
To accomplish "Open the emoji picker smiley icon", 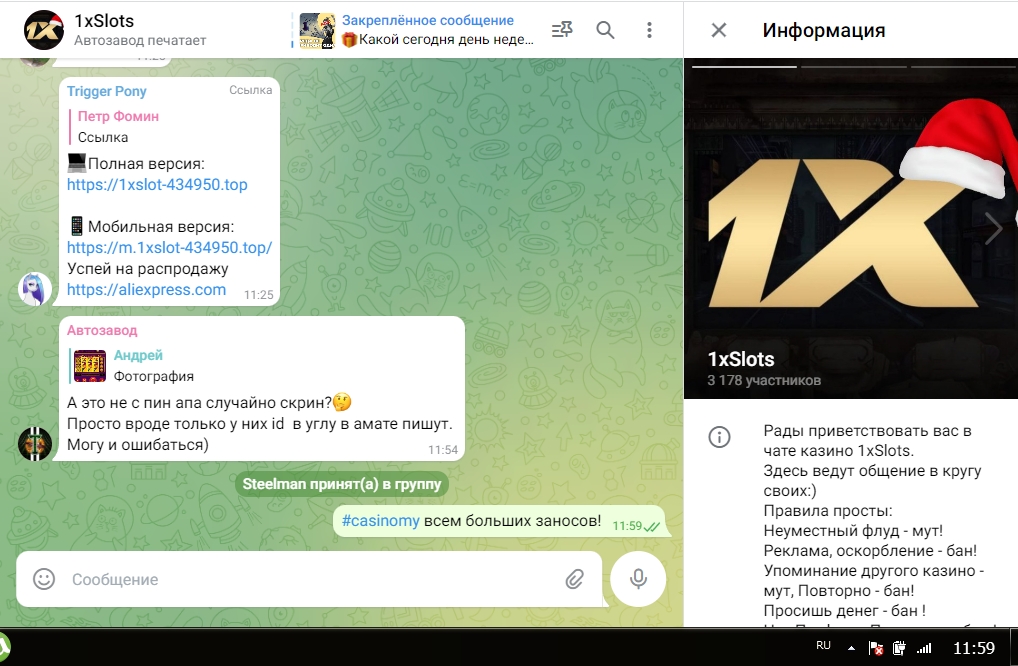I will (x=44, y=579).
